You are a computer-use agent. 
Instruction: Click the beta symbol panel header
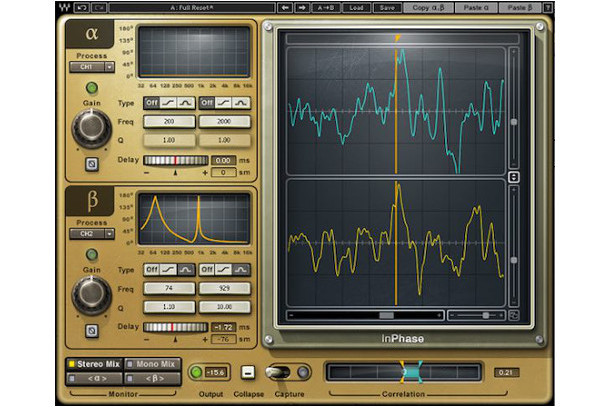click(90, 200)
